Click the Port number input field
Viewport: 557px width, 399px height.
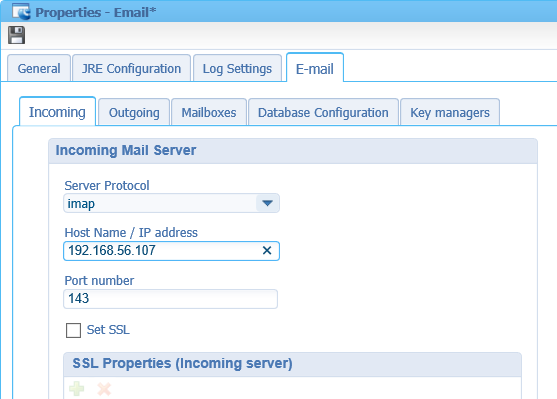pyautogui.click(x=171, y=299)
